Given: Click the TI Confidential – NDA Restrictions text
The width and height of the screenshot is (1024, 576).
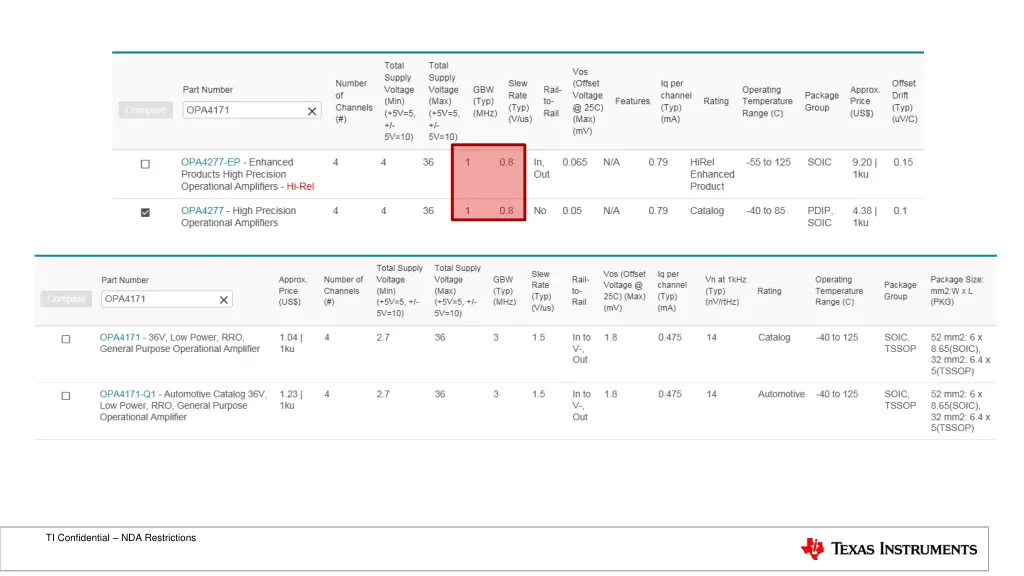Looking at the screenshot, I should (121, 537).
